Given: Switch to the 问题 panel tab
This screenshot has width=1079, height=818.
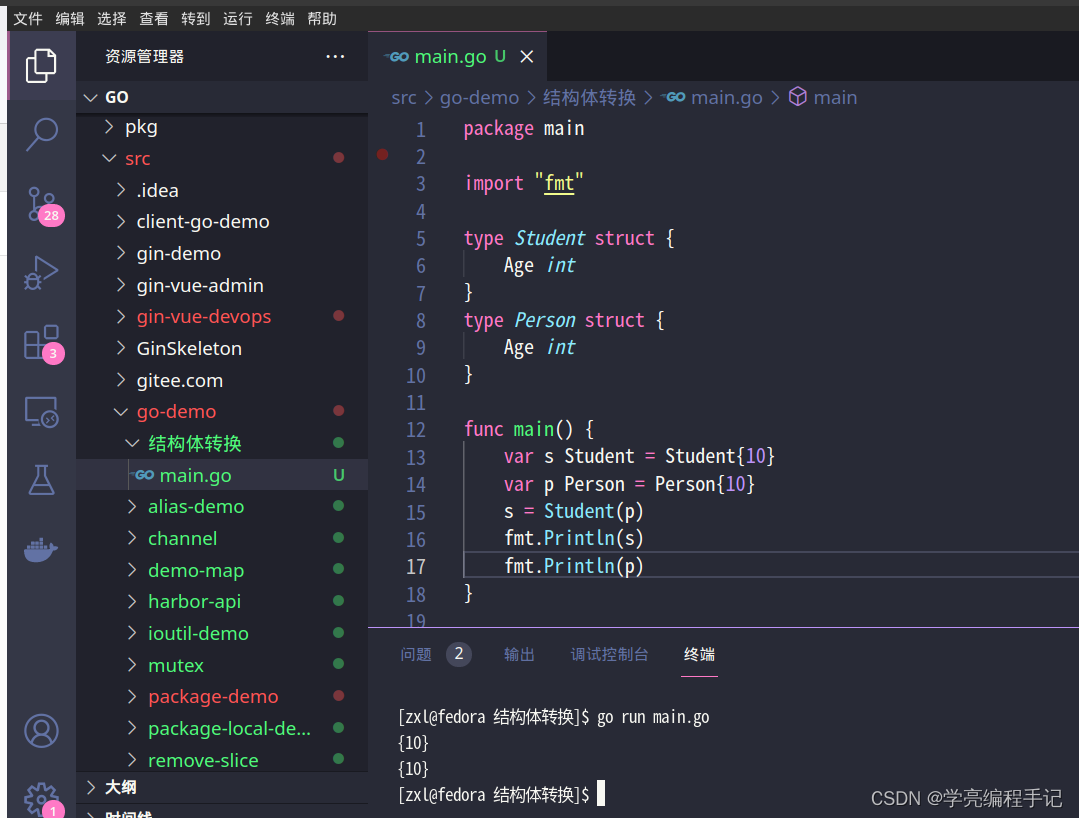Looking at the screenshot, I should (416, 654).
